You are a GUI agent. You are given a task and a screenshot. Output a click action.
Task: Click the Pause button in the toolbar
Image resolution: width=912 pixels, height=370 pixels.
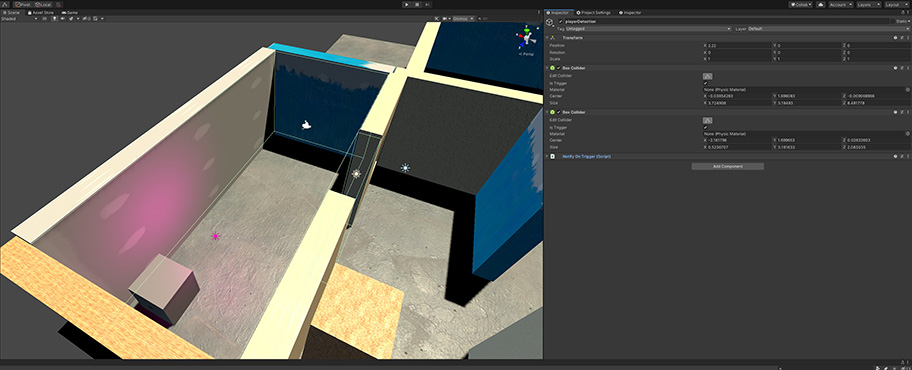(417, 4)
